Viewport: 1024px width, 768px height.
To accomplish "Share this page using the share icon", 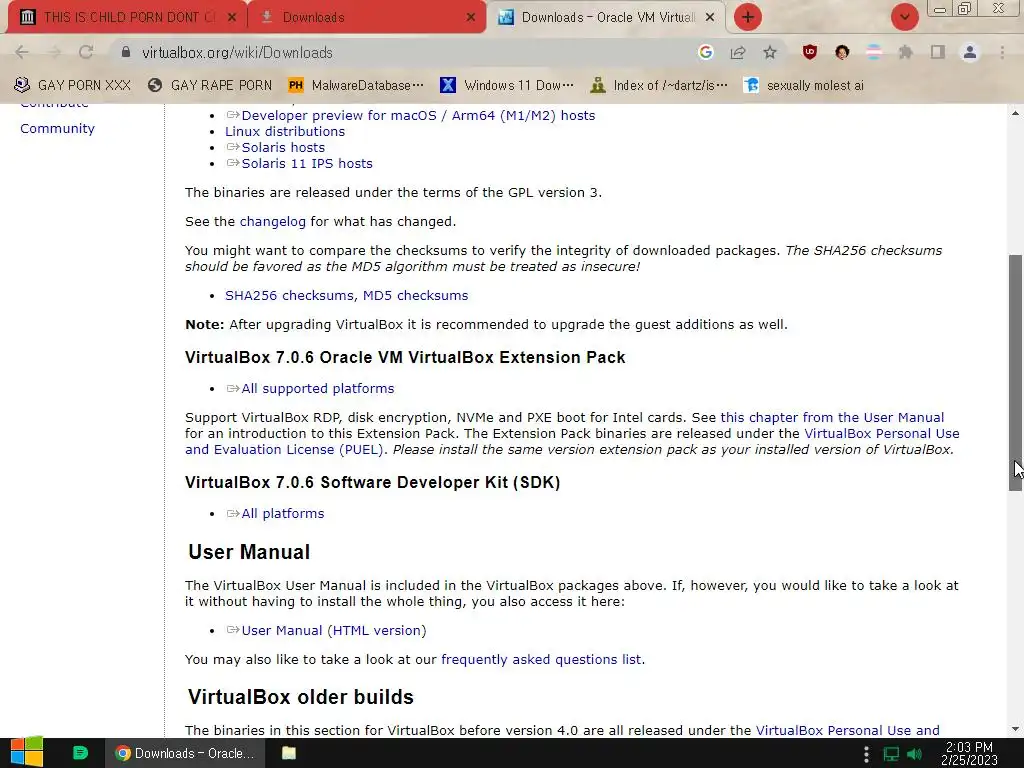I will tap(738, 52).
